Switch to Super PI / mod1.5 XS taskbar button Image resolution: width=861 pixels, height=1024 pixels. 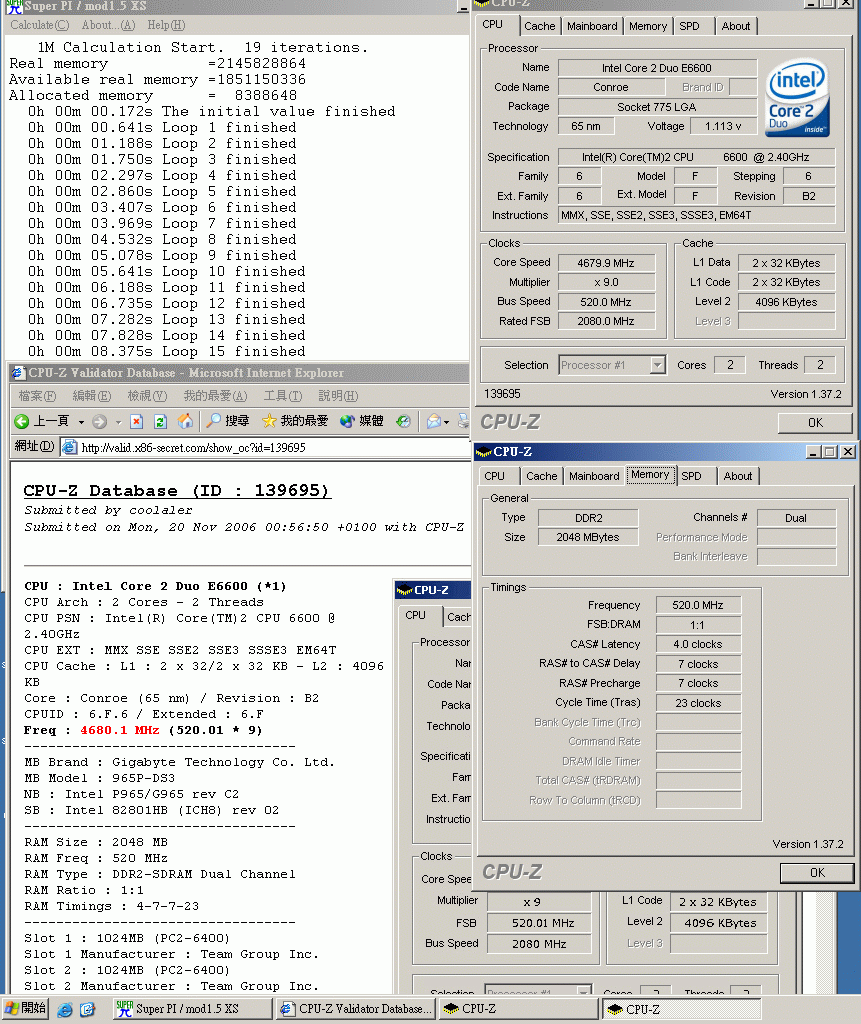tap(192, 1009)
